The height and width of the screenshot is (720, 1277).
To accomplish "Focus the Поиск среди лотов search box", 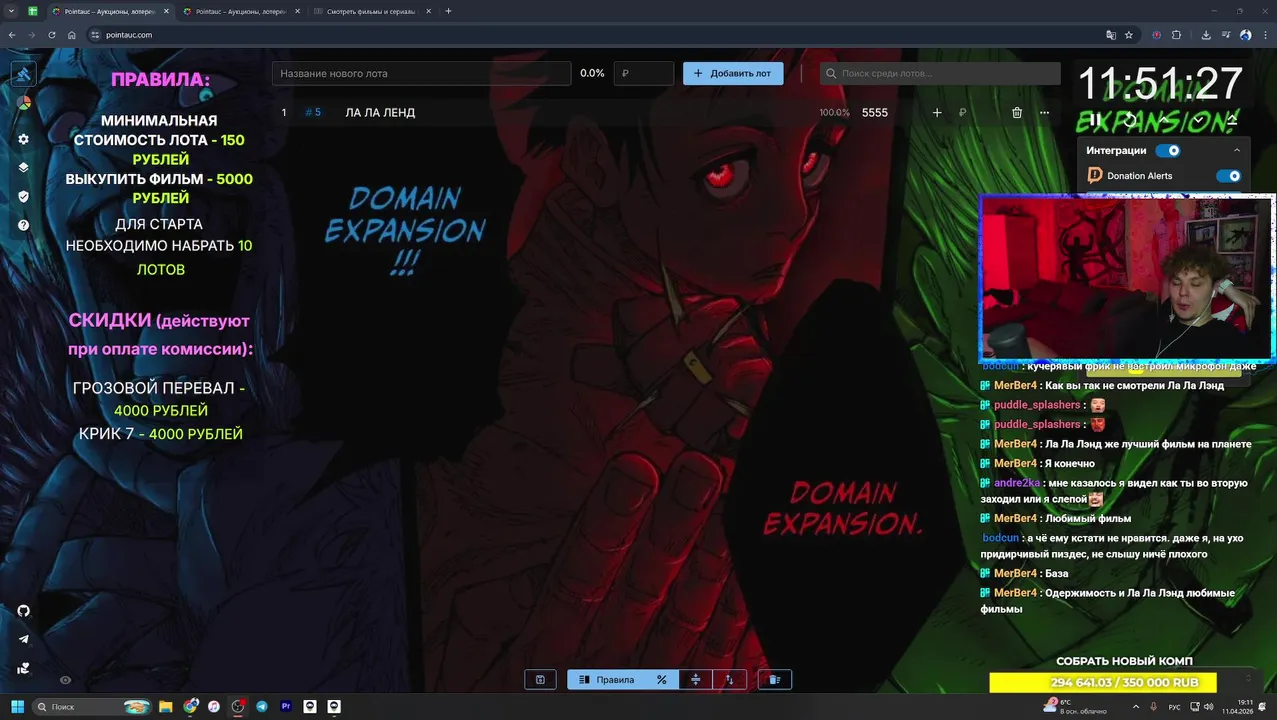I will (x=940, y=73).
